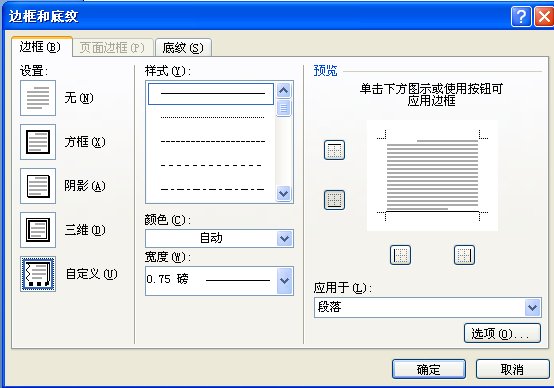
Task: Click the 方框 (X) label text
Action: coord(85,142)
